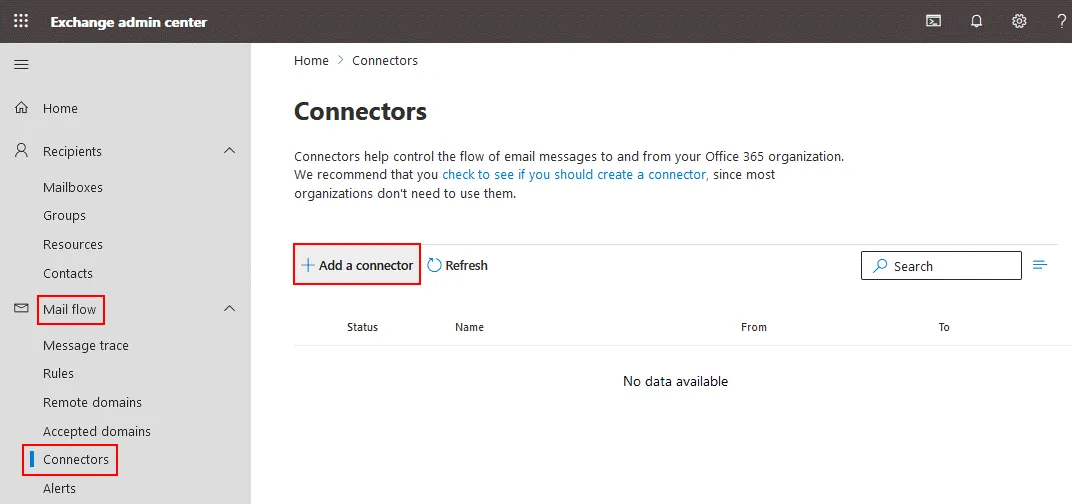Select Connectors in the navigation
Viewport: 1072px width, 504px height.
(76, 459)
